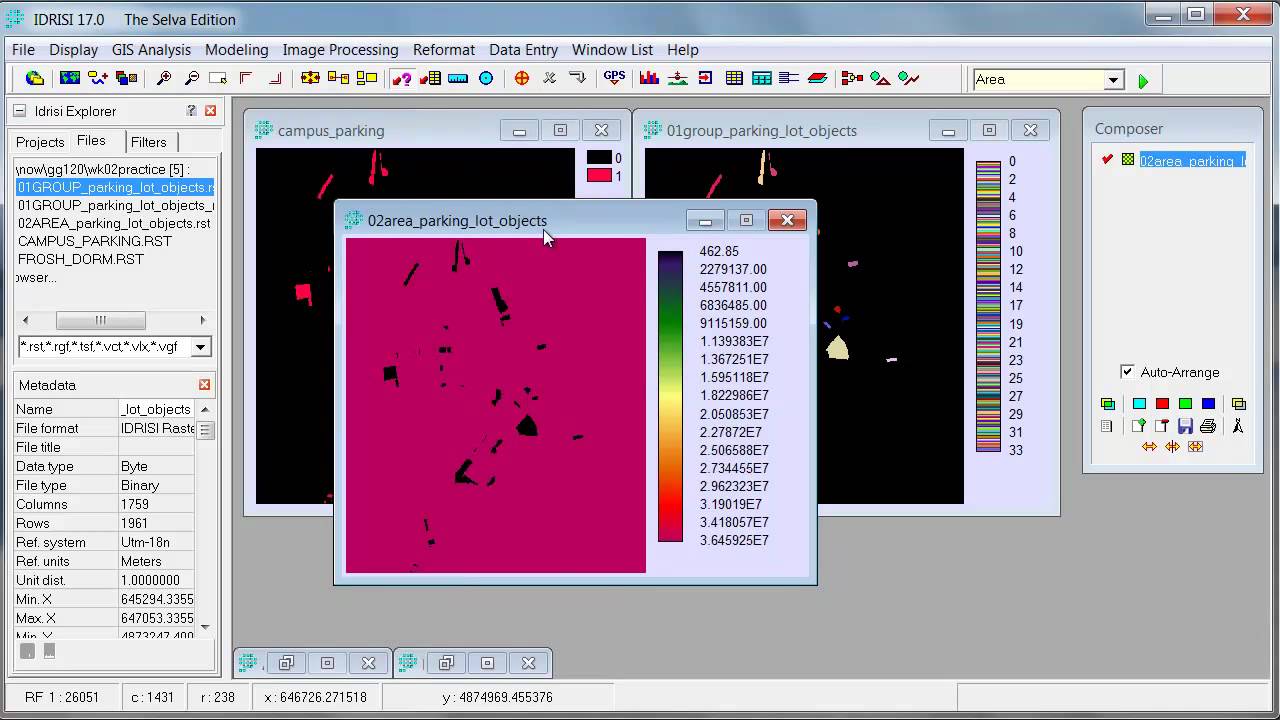This screenshot has height=720, width=1280.
Task: Click the zoom in magnifier icon
Action: click(164, 78)
